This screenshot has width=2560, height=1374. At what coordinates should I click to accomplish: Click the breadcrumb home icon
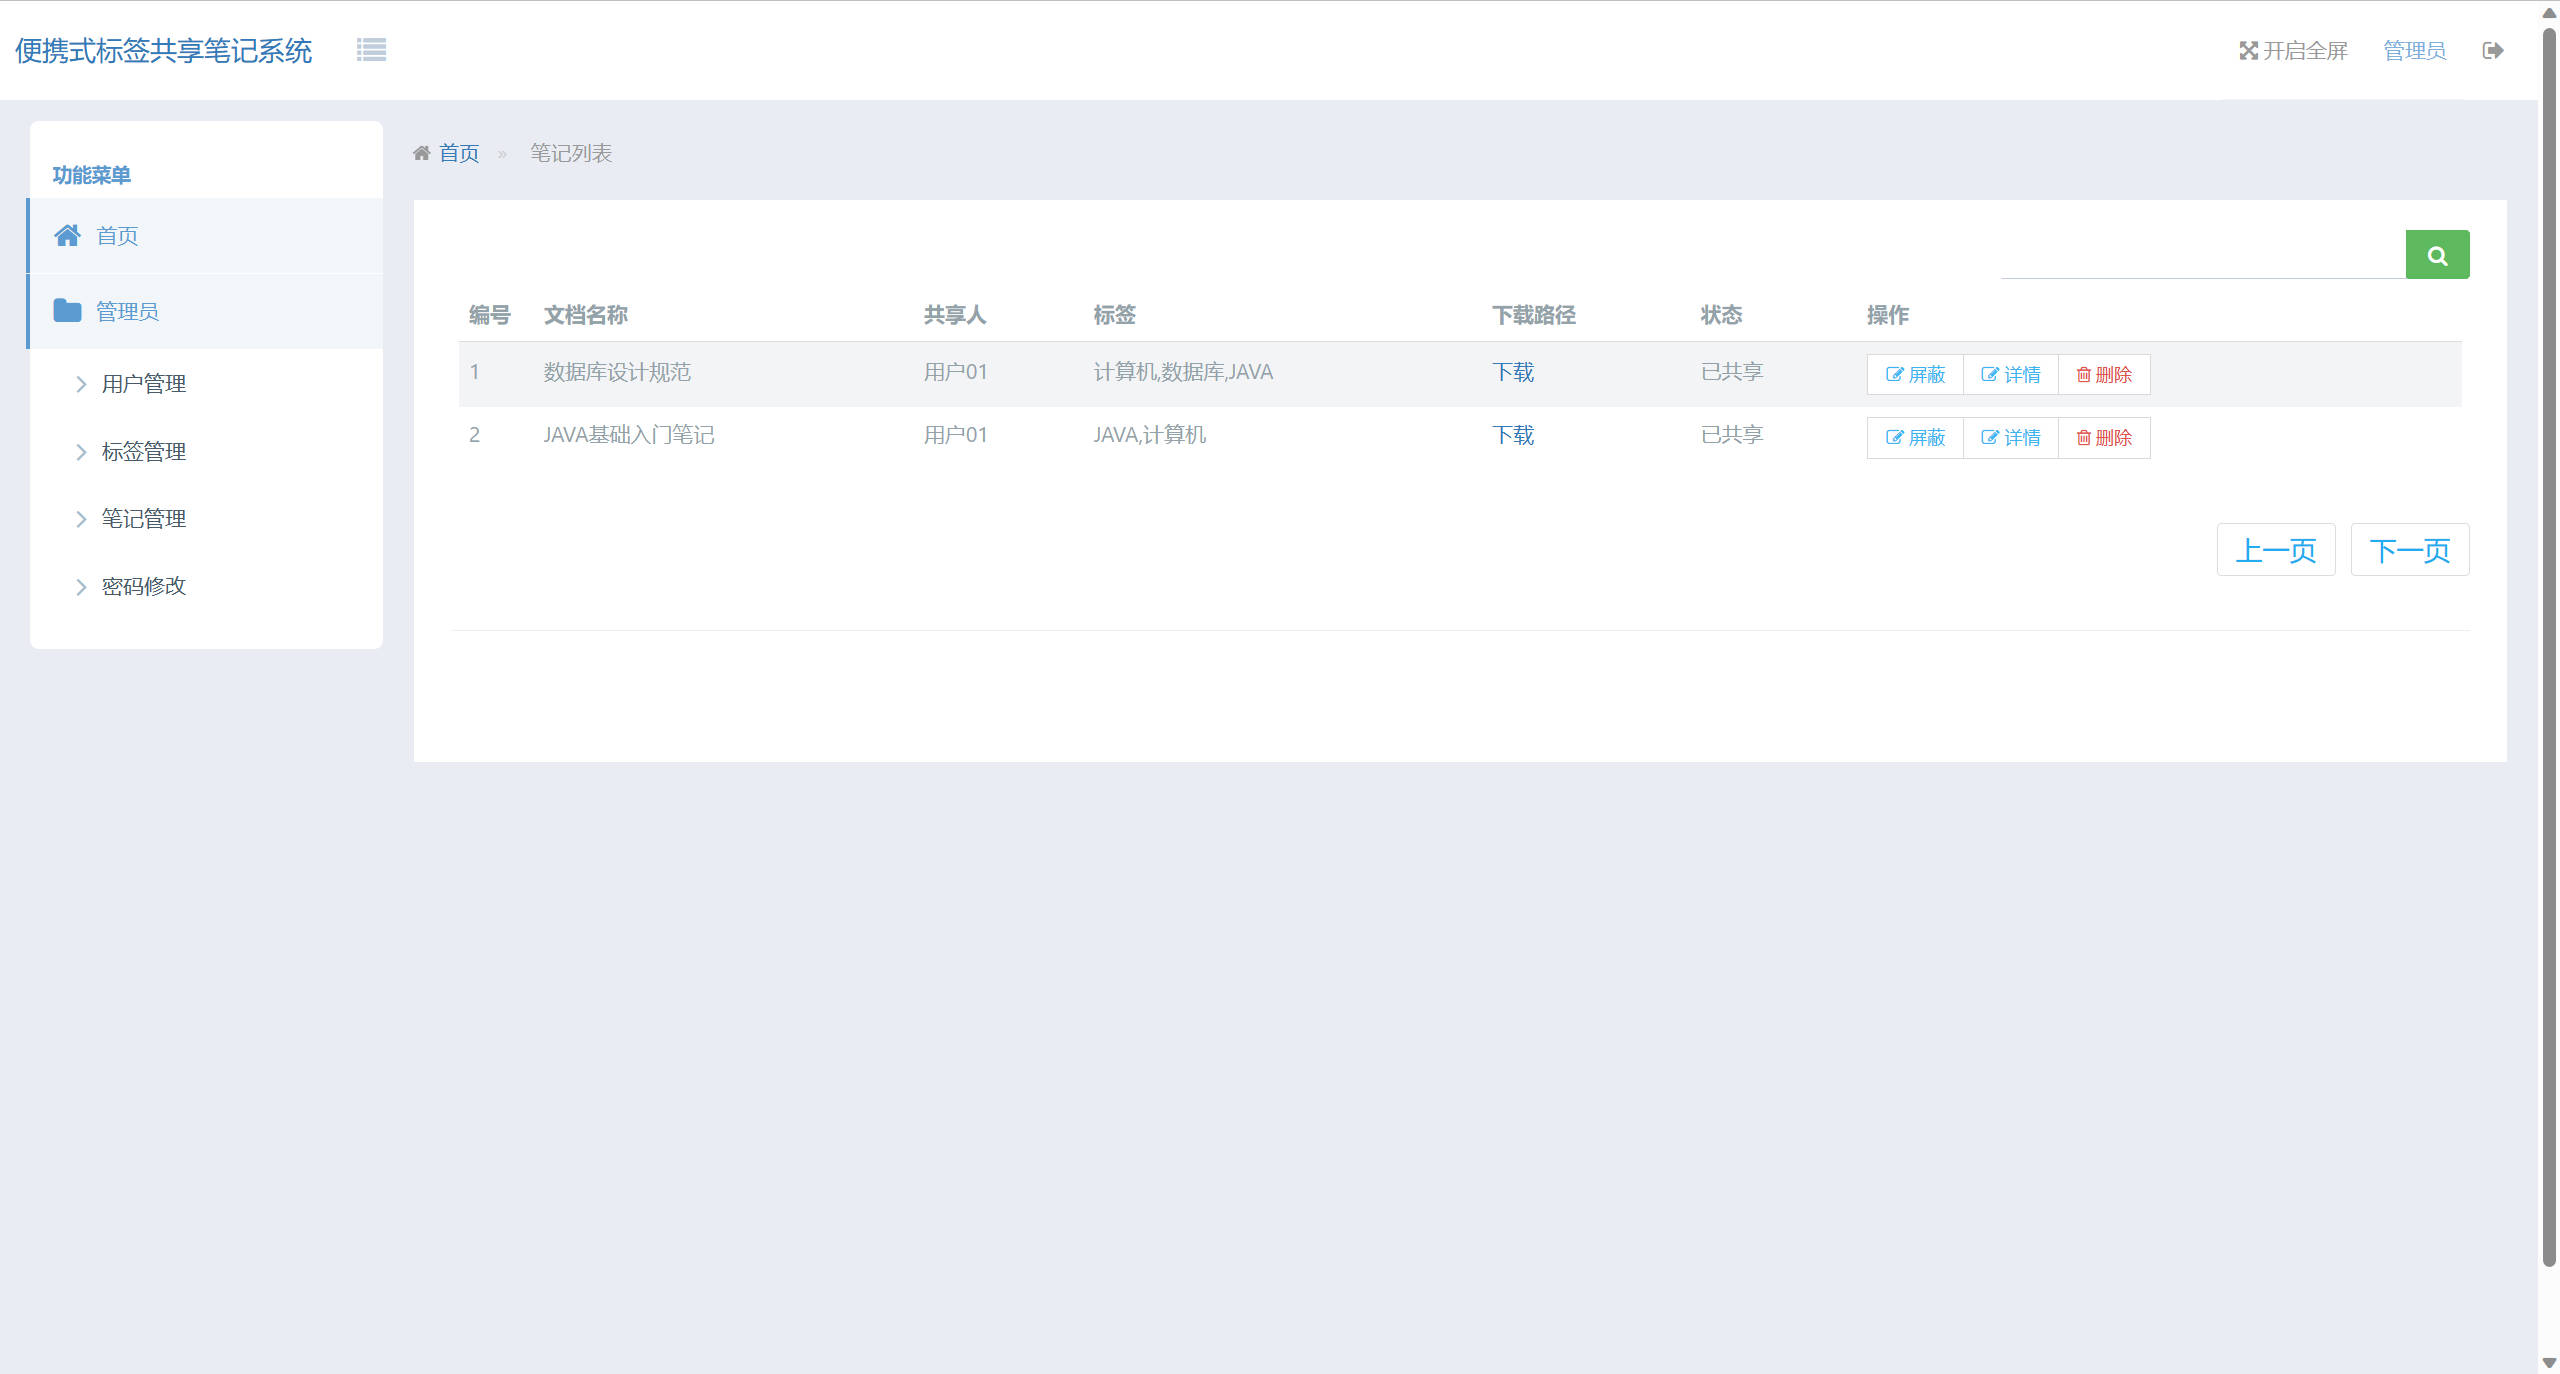422,153
